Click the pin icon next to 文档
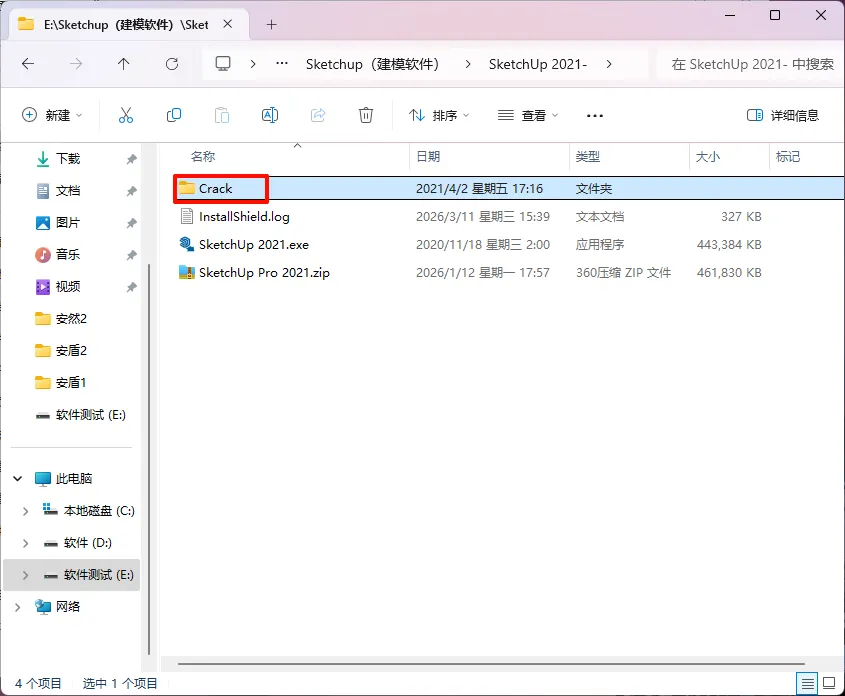The width and height of the screenshot is (845, 696). click(x=131, y=191)
